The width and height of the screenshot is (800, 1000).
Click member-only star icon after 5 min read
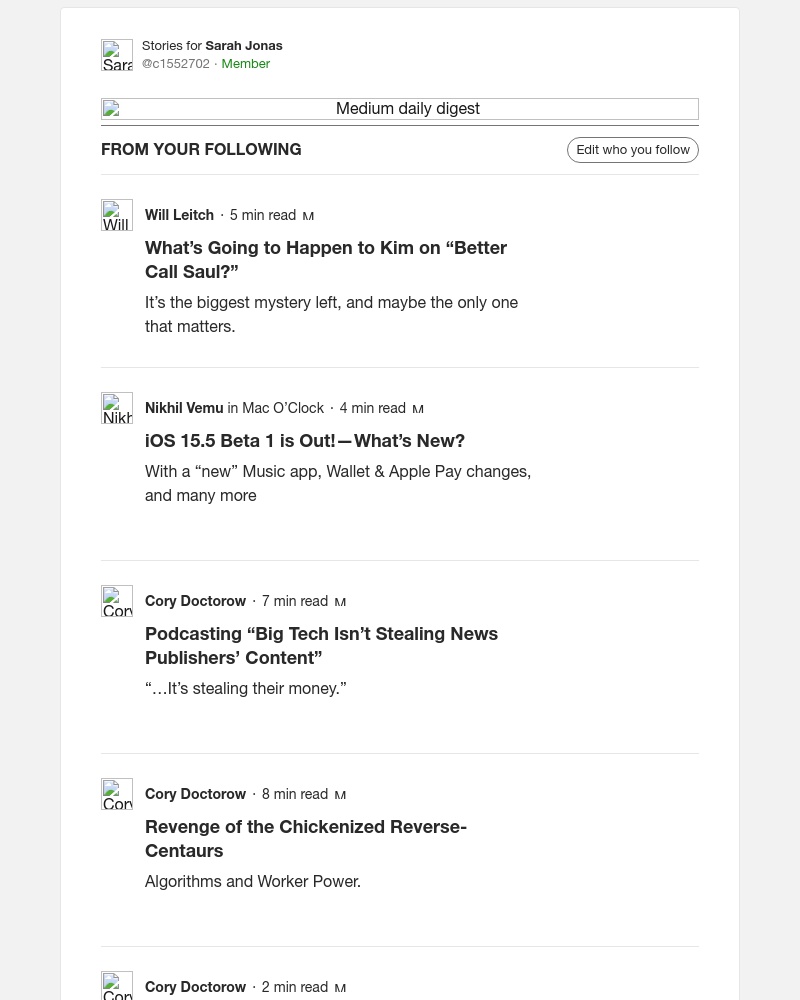(x=308, y=216)
